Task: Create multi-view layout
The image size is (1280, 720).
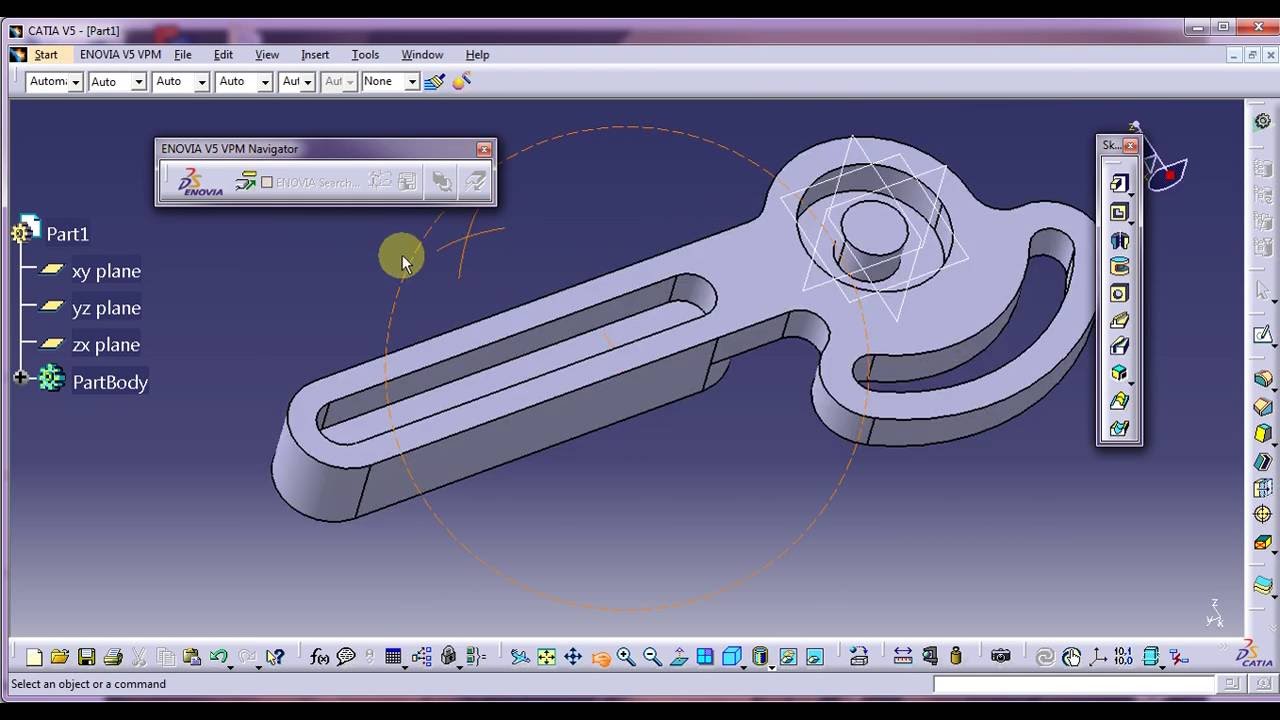Action: [705, 657]
